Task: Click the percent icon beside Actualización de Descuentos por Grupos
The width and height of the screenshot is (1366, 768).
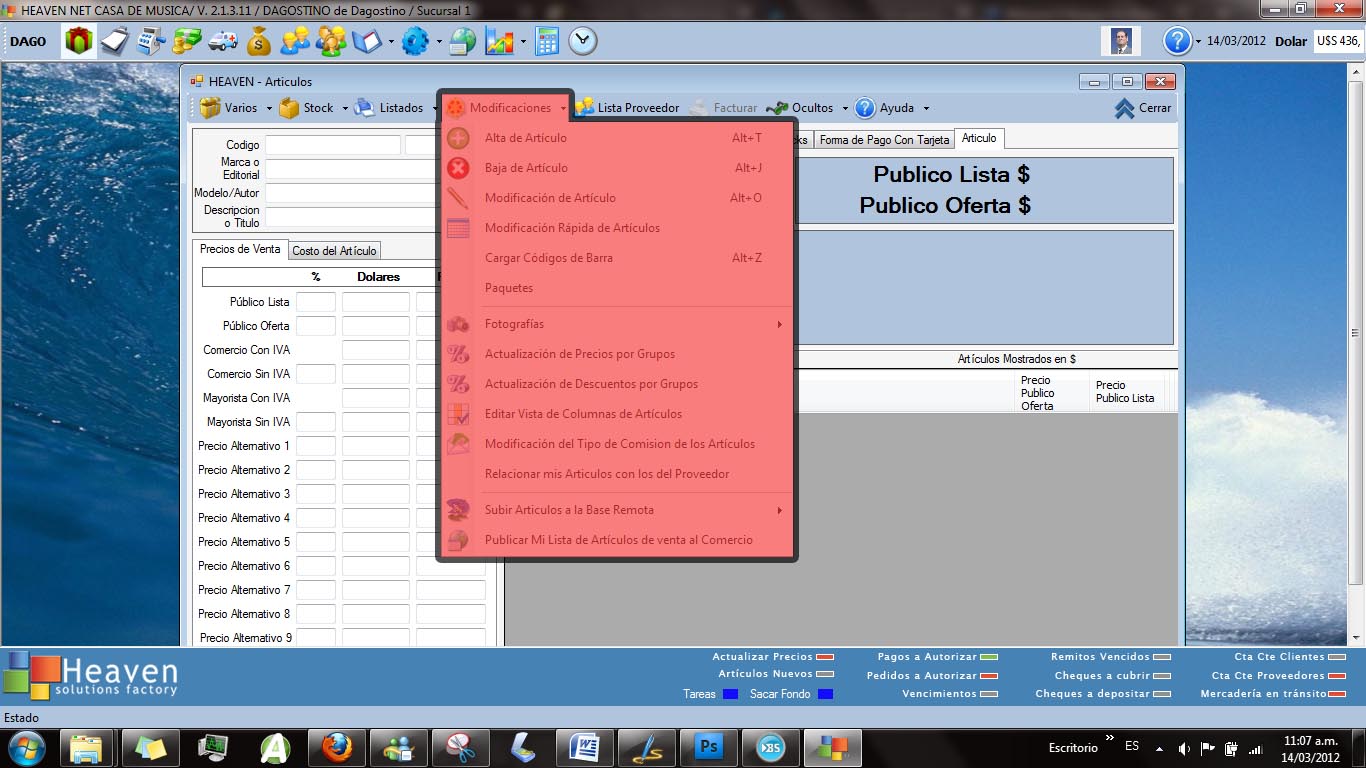Action: [x=458, y=384]
